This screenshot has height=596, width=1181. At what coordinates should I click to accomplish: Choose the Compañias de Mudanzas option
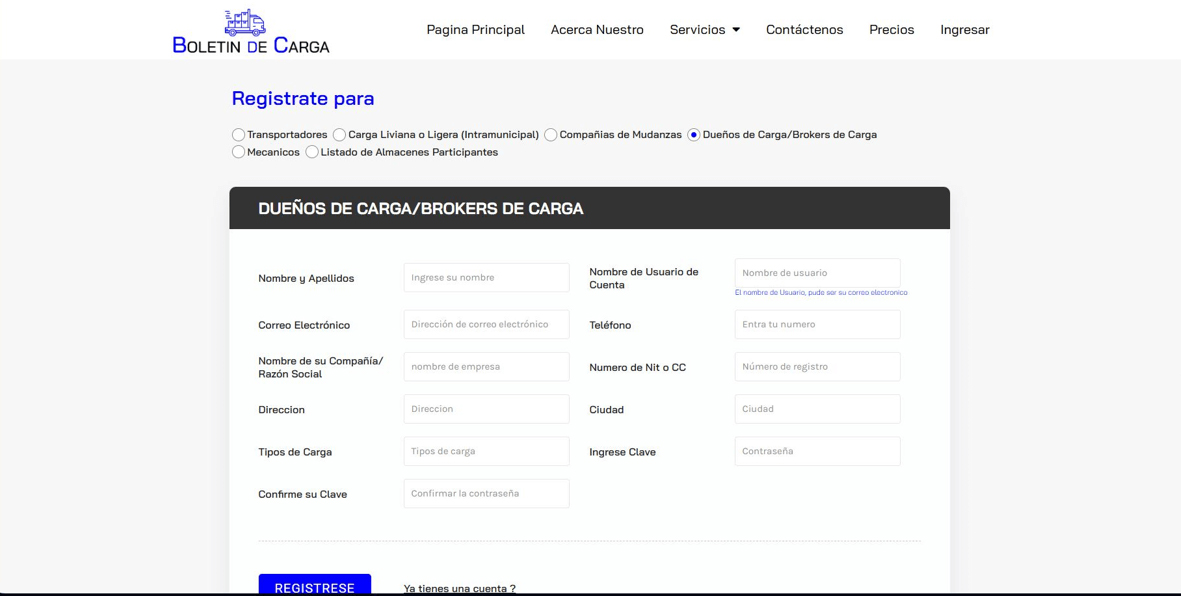[x=551, y=135]
